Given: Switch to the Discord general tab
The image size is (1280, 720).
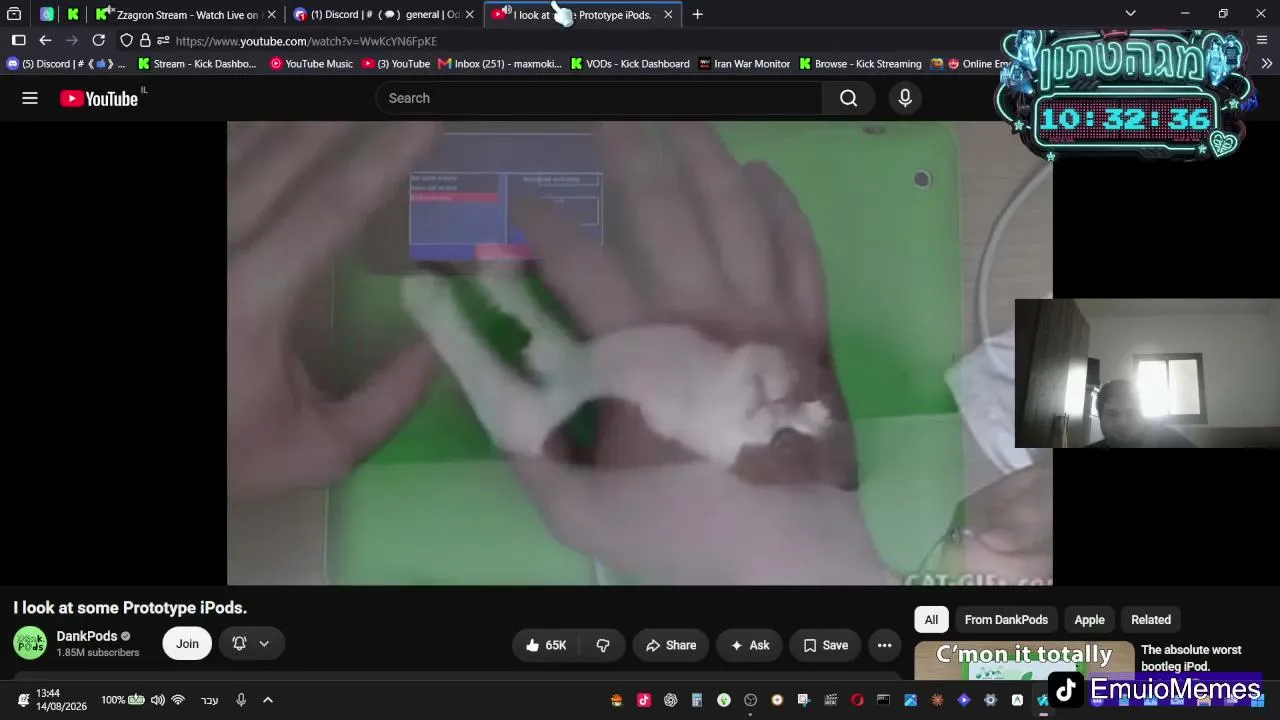Looking at the screenshot, I should tap(385, 14).
